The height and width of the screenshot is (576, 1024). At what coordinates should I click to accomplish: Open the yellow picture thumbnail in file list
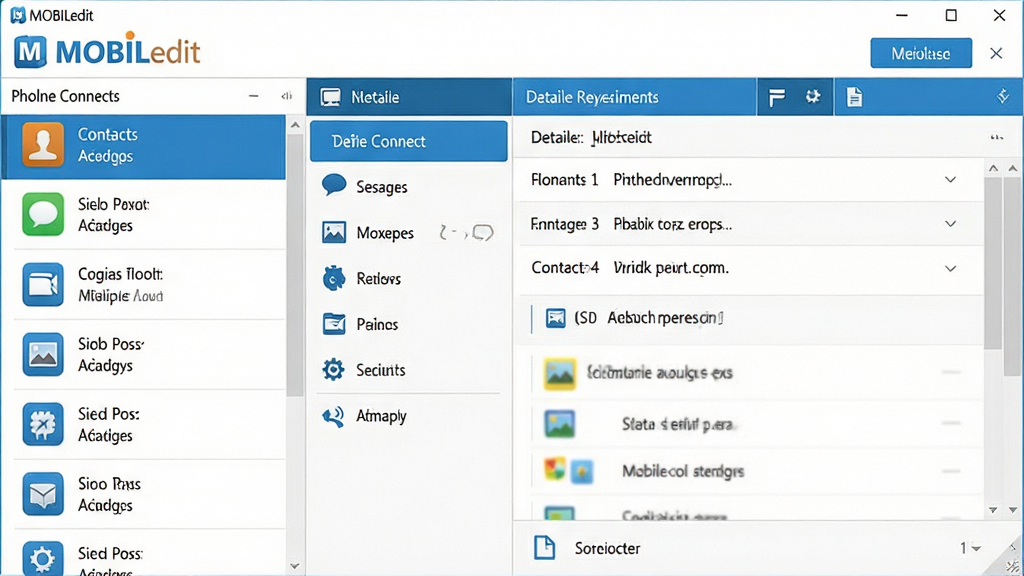tap(560, 374)
